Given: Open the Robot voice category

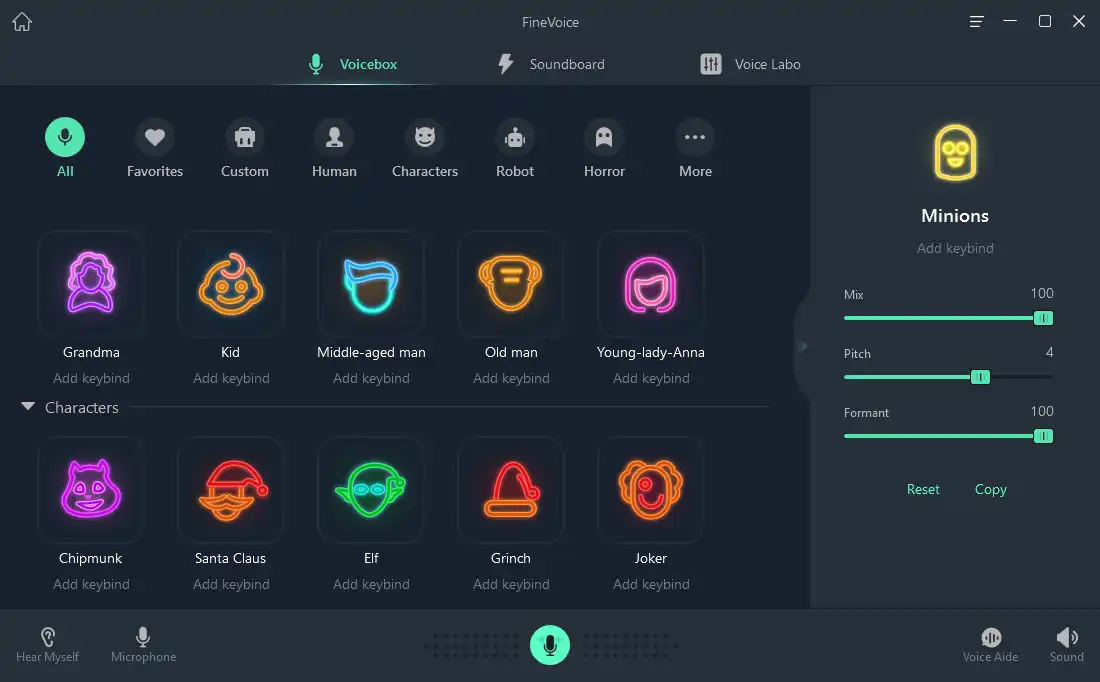Looking at the screenshot, I should (515, 148).
